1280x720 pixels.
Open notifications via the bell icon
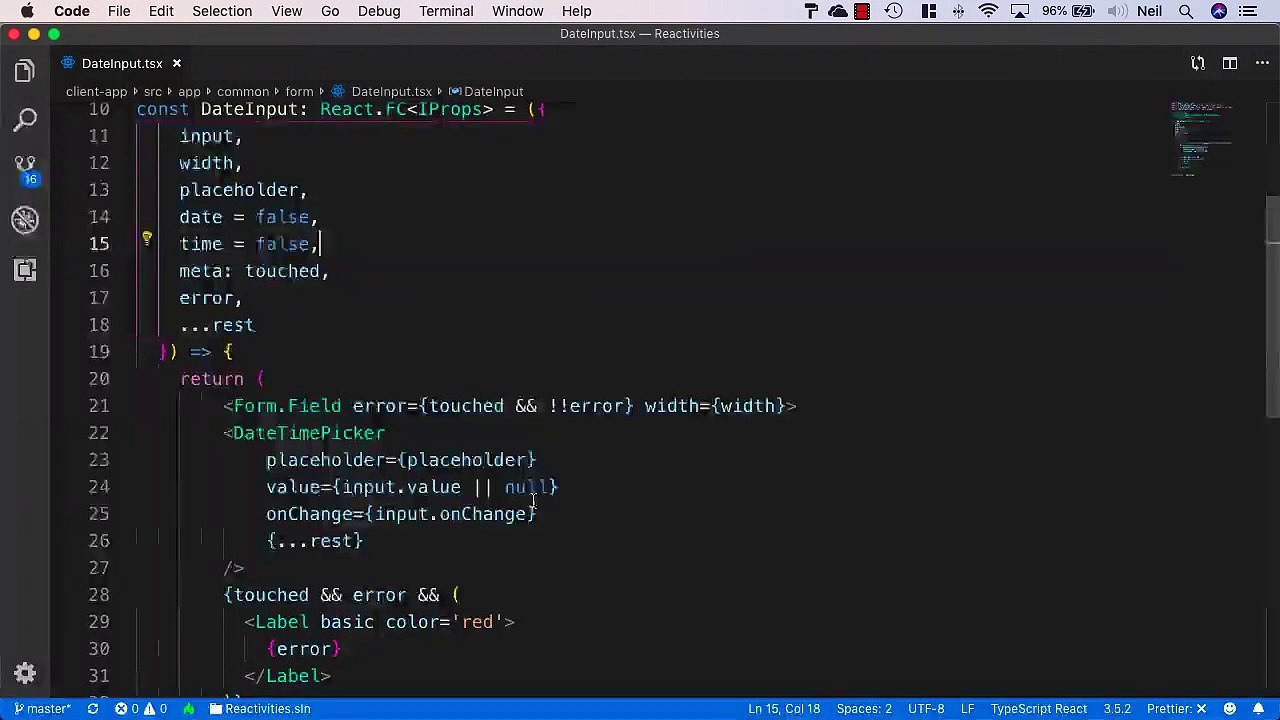(1258, 709)
